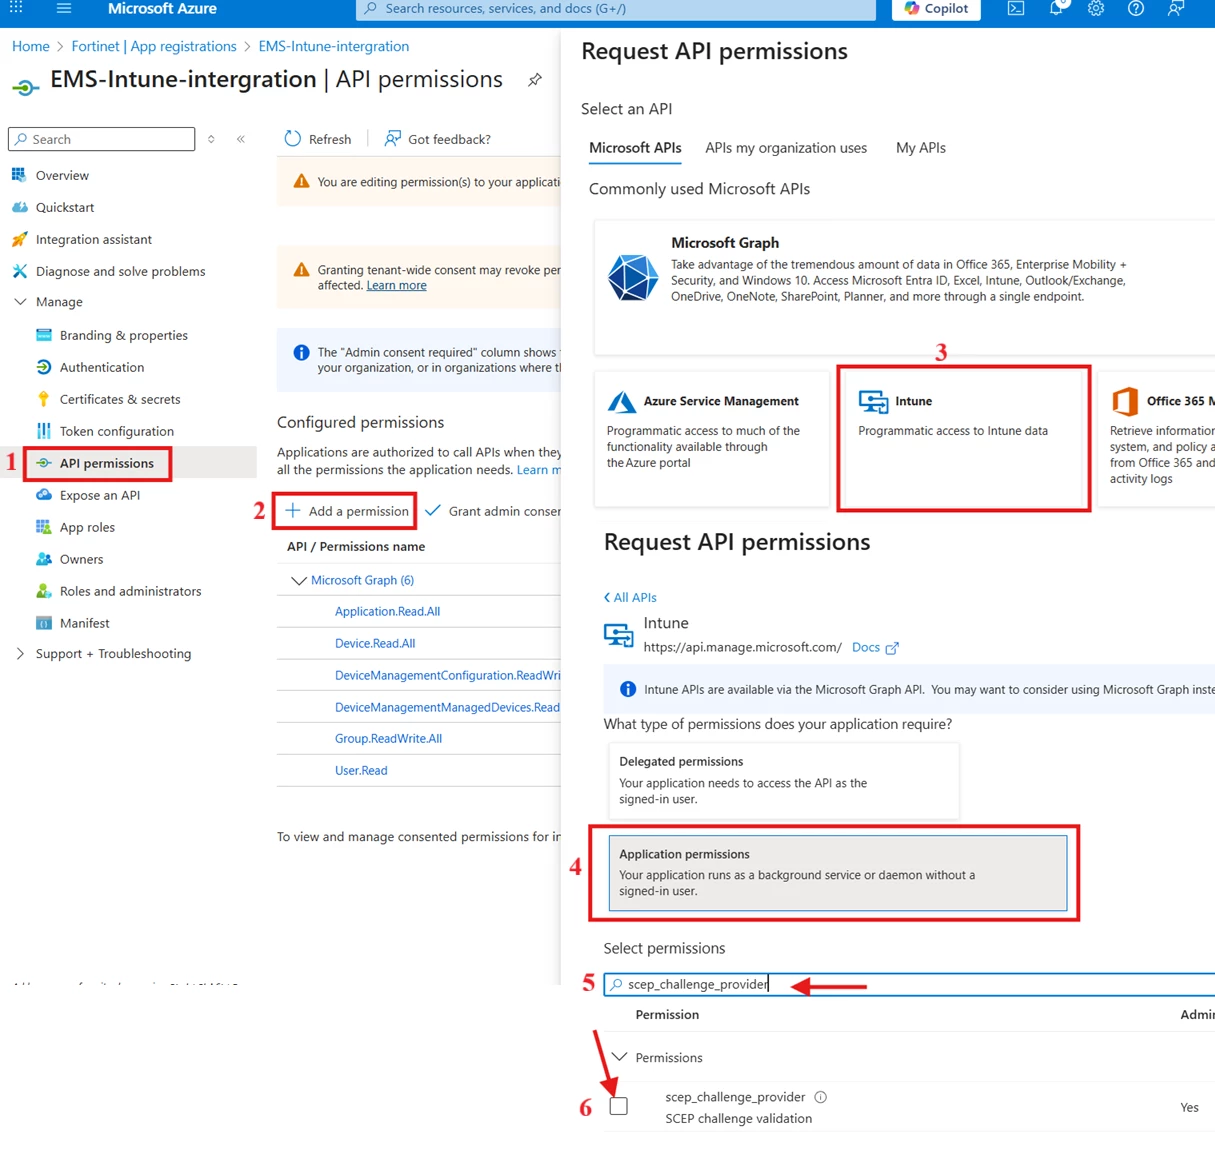Select the Intune API card

964,438
